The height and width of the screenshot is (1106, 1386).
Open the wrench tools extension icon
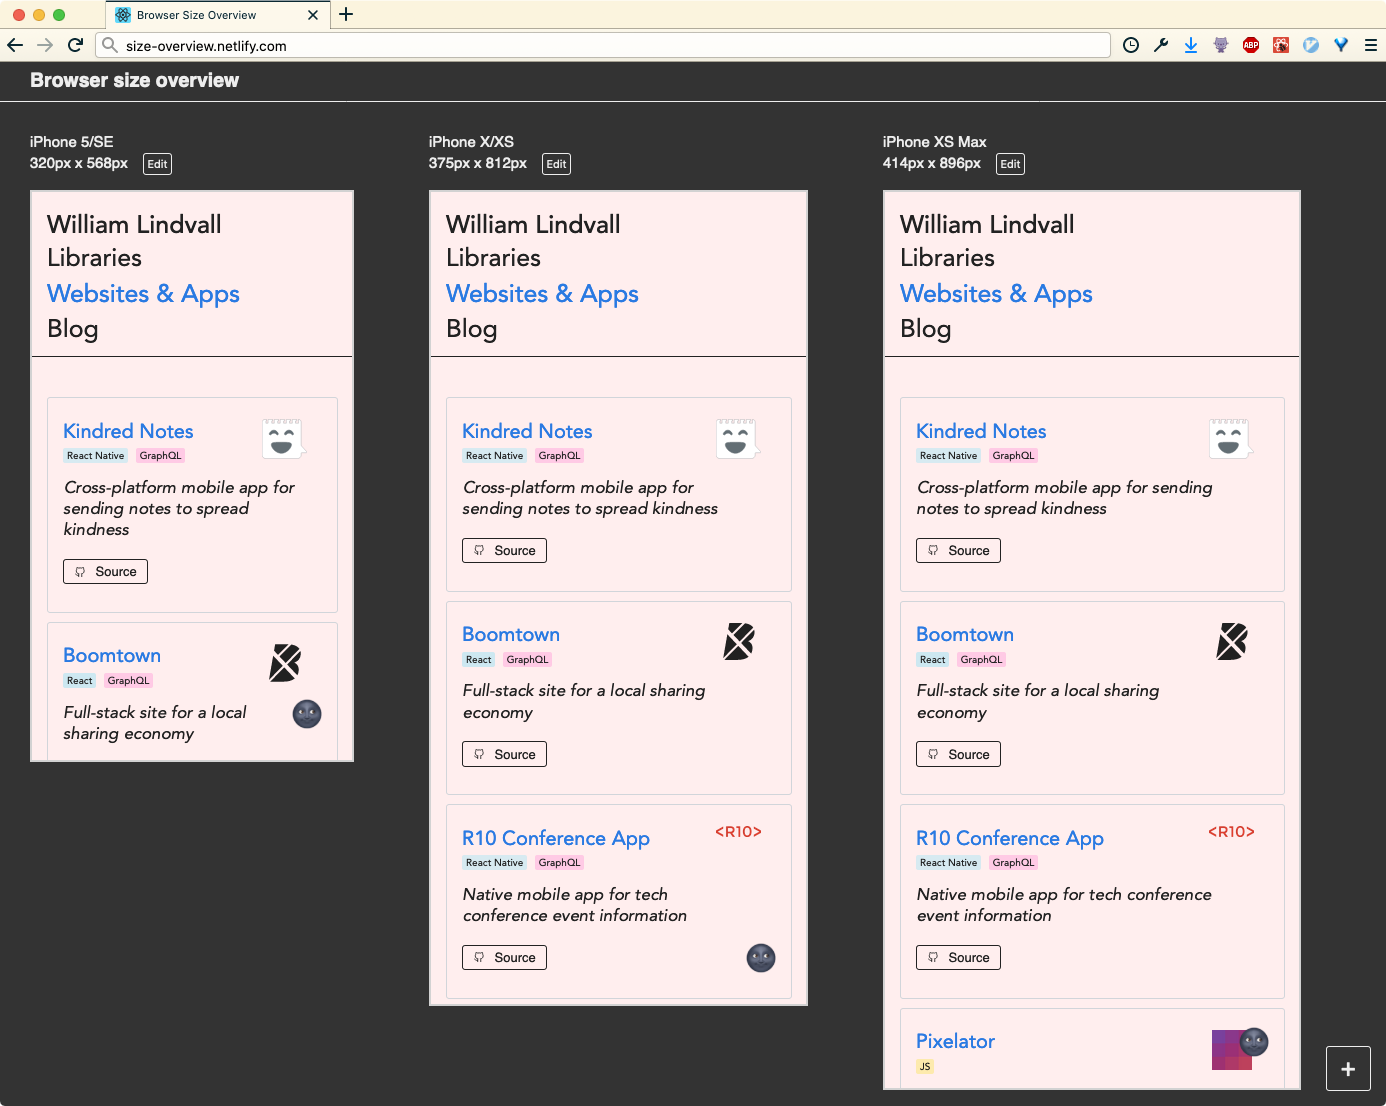[1160, 45]
